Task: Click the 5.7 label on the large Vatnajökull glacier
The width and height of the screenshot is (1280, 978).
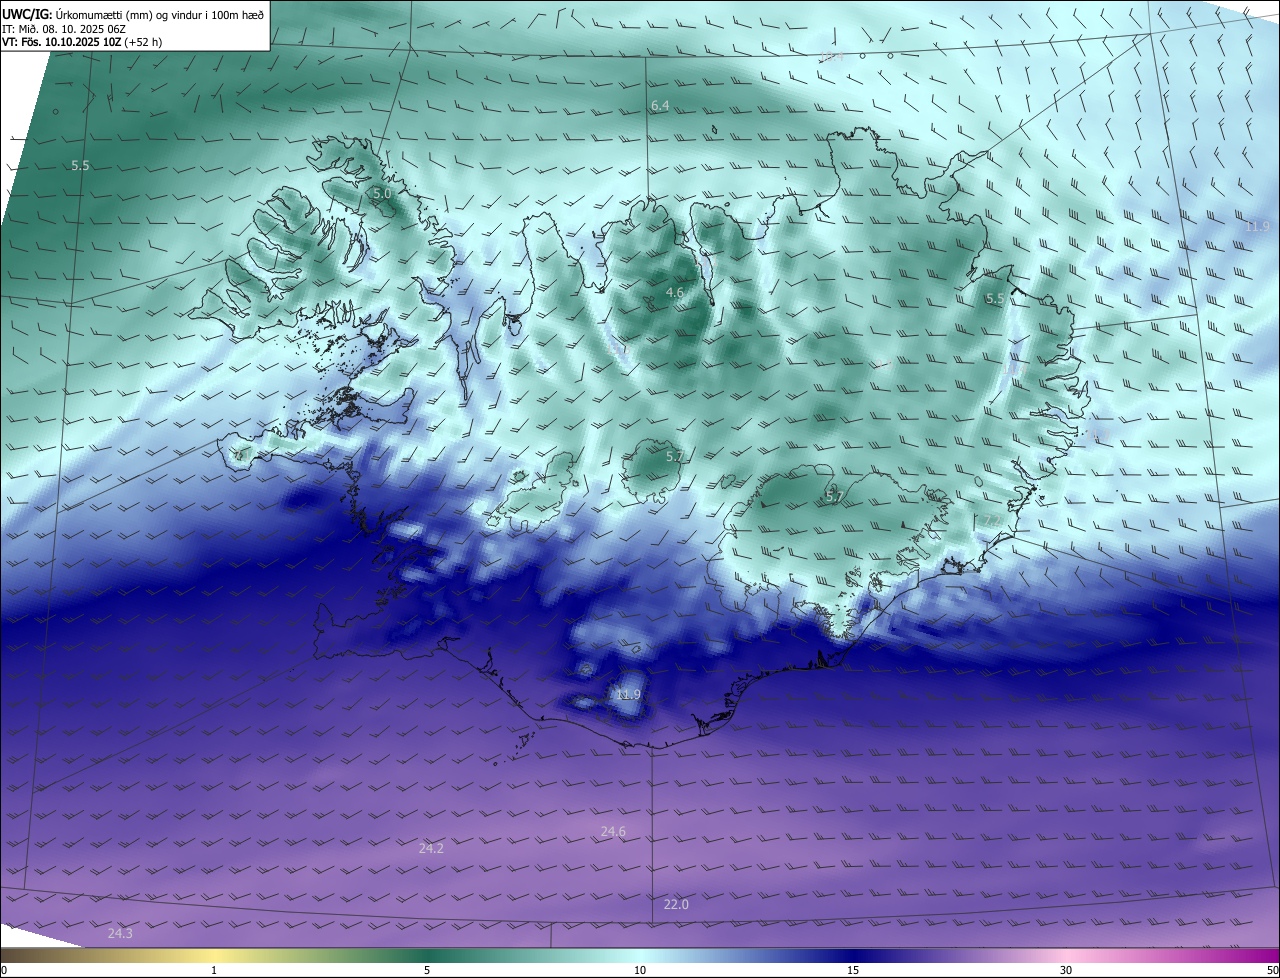Action: tap(834, 496)
